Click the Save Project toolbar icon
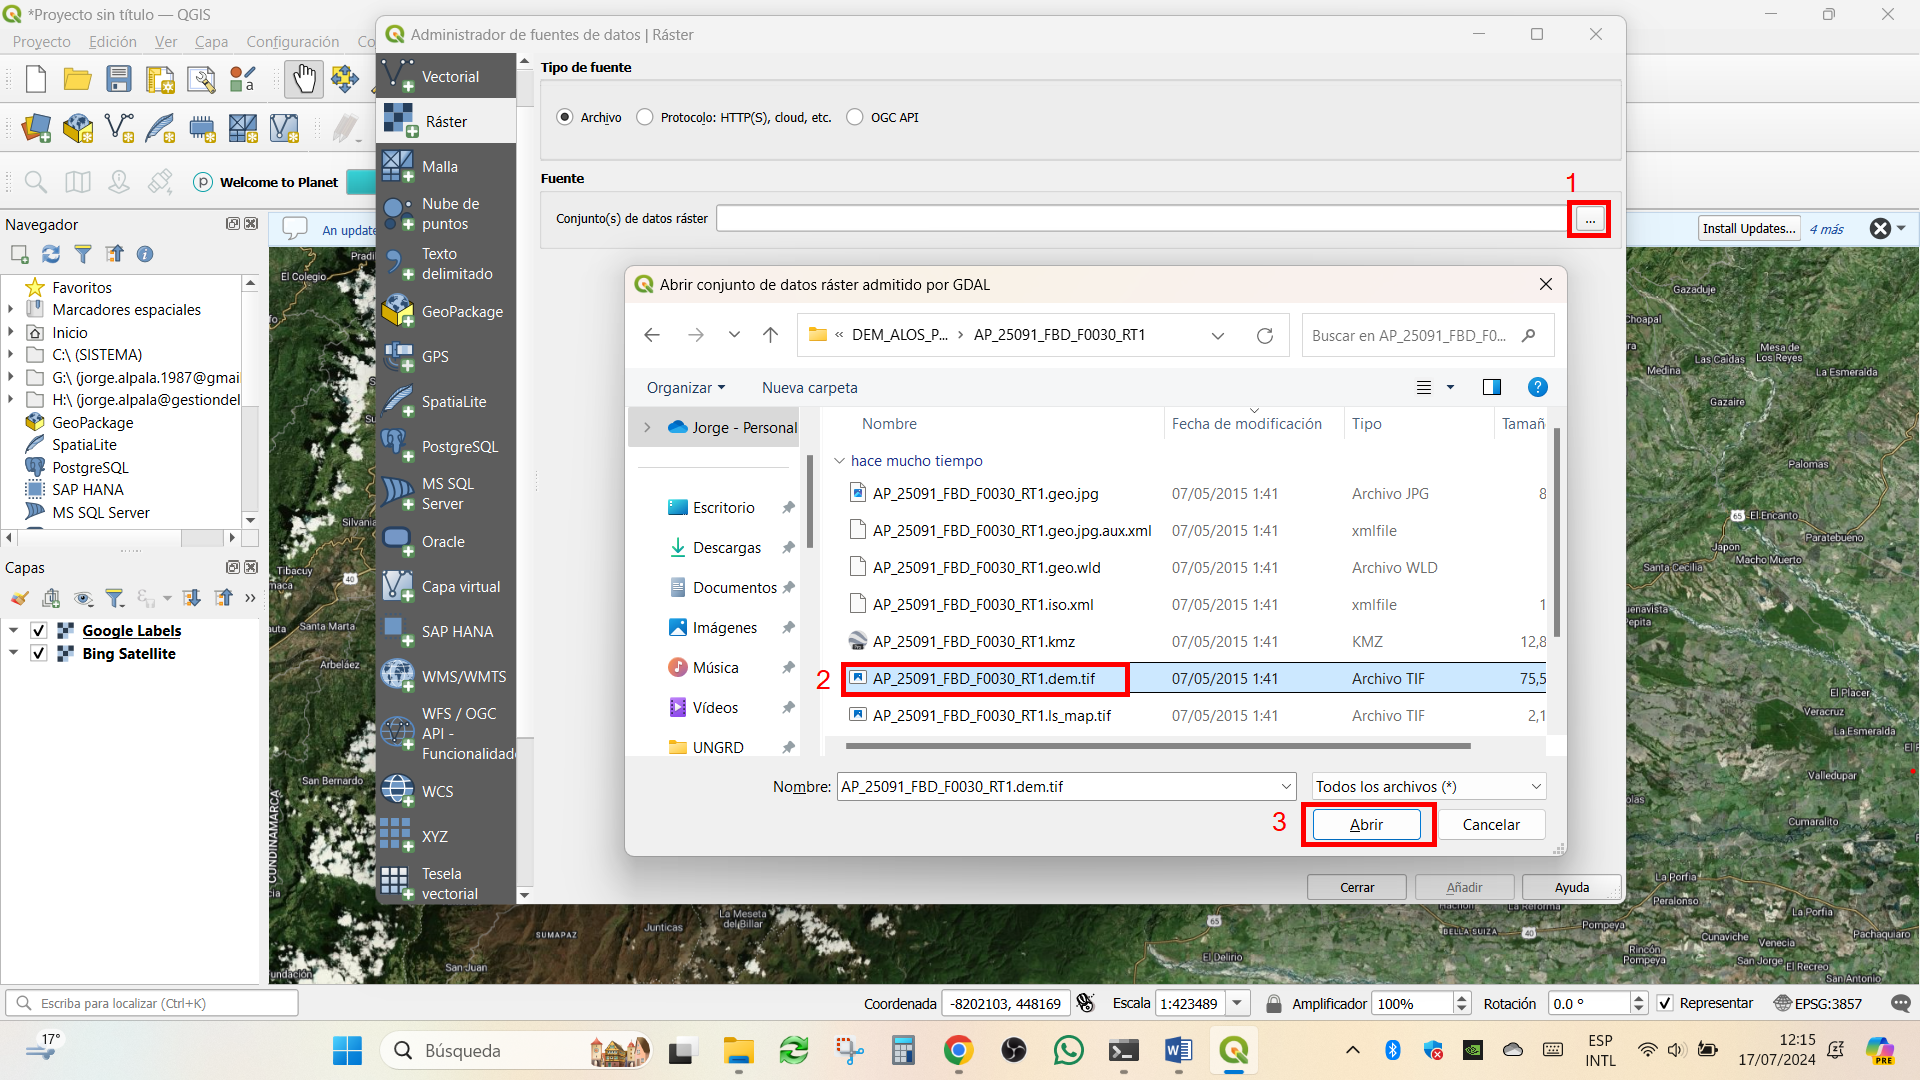The width and height of the screenshot is (1920, 1080). point(119,79)
